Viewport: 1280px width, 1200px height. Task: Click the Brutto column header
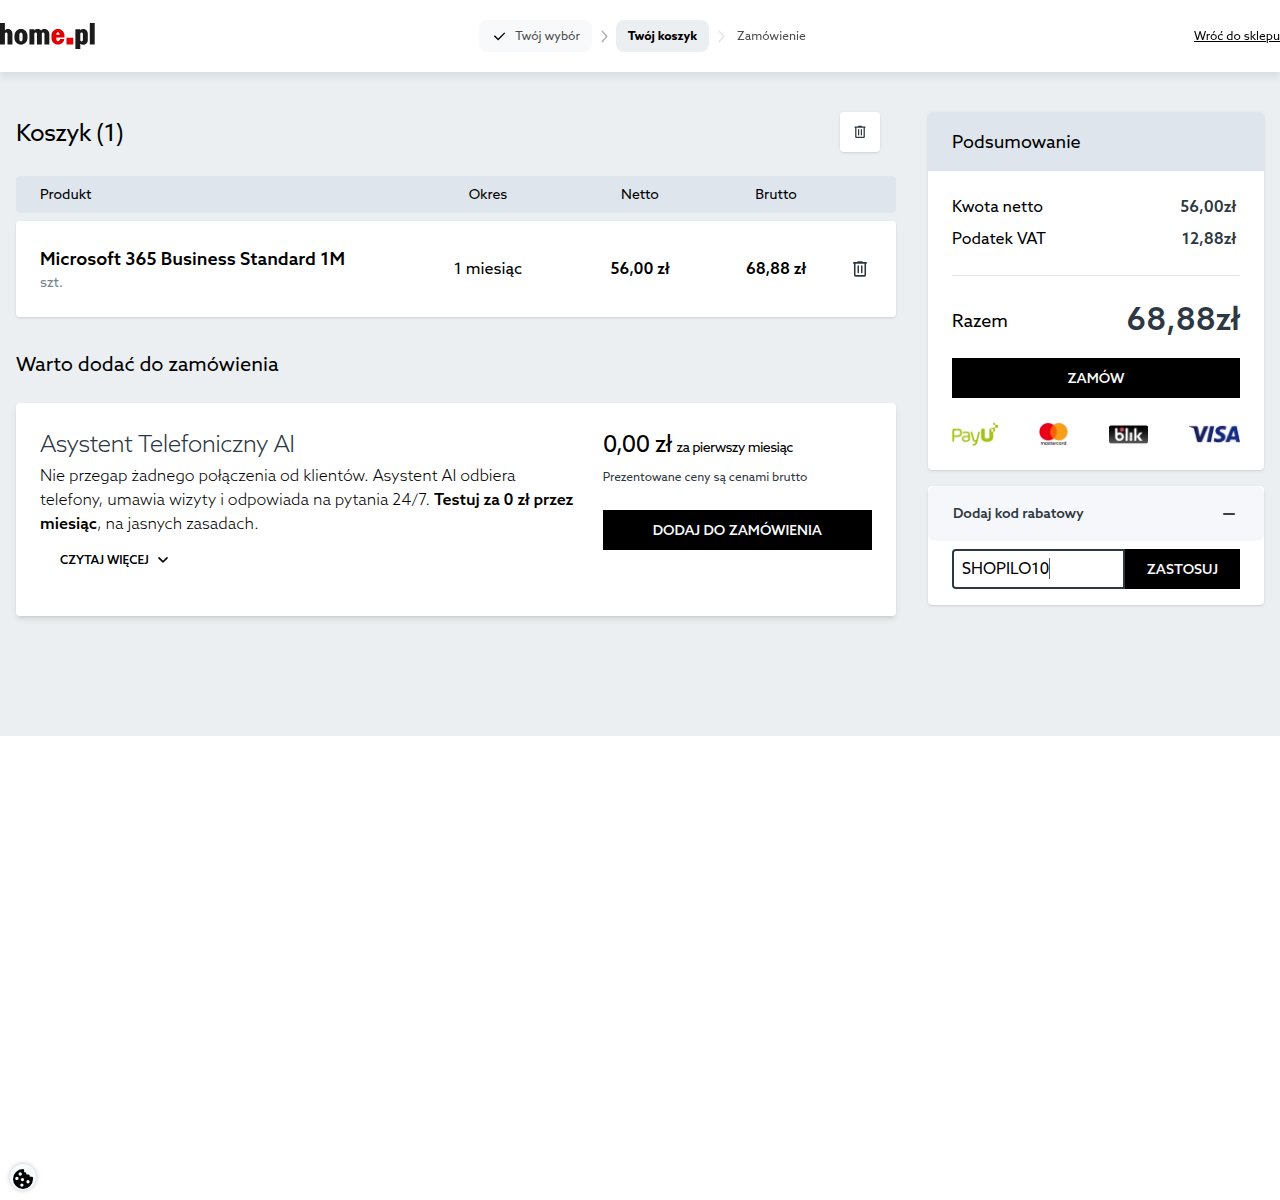tap(776, 194)
